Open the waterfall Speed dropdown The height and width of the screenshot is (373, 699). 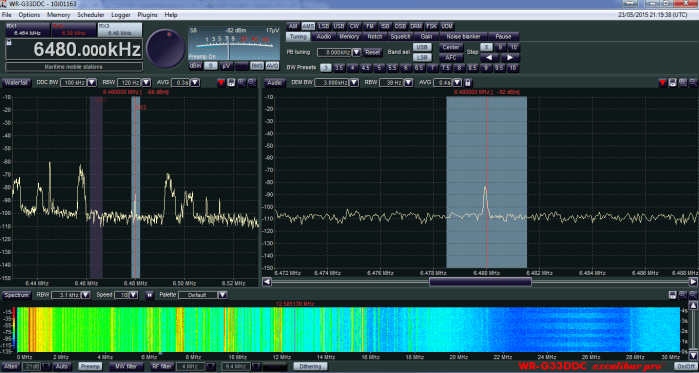coord(134,295)
